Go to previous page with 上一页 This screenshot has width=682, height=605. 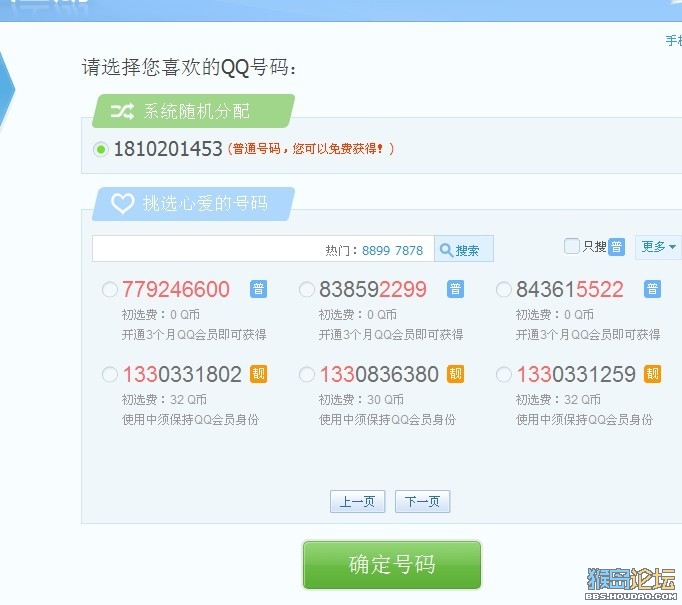point(358,501)
